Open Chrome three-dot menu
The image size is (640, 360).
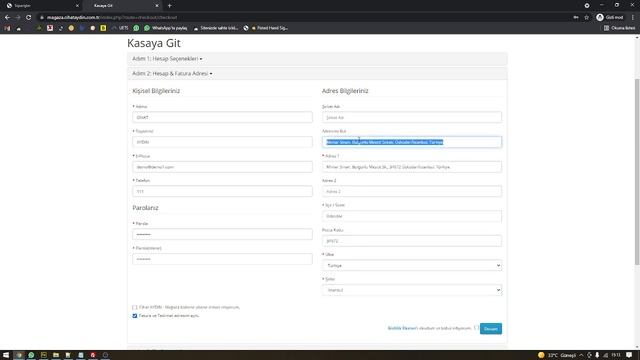[633, 18]
